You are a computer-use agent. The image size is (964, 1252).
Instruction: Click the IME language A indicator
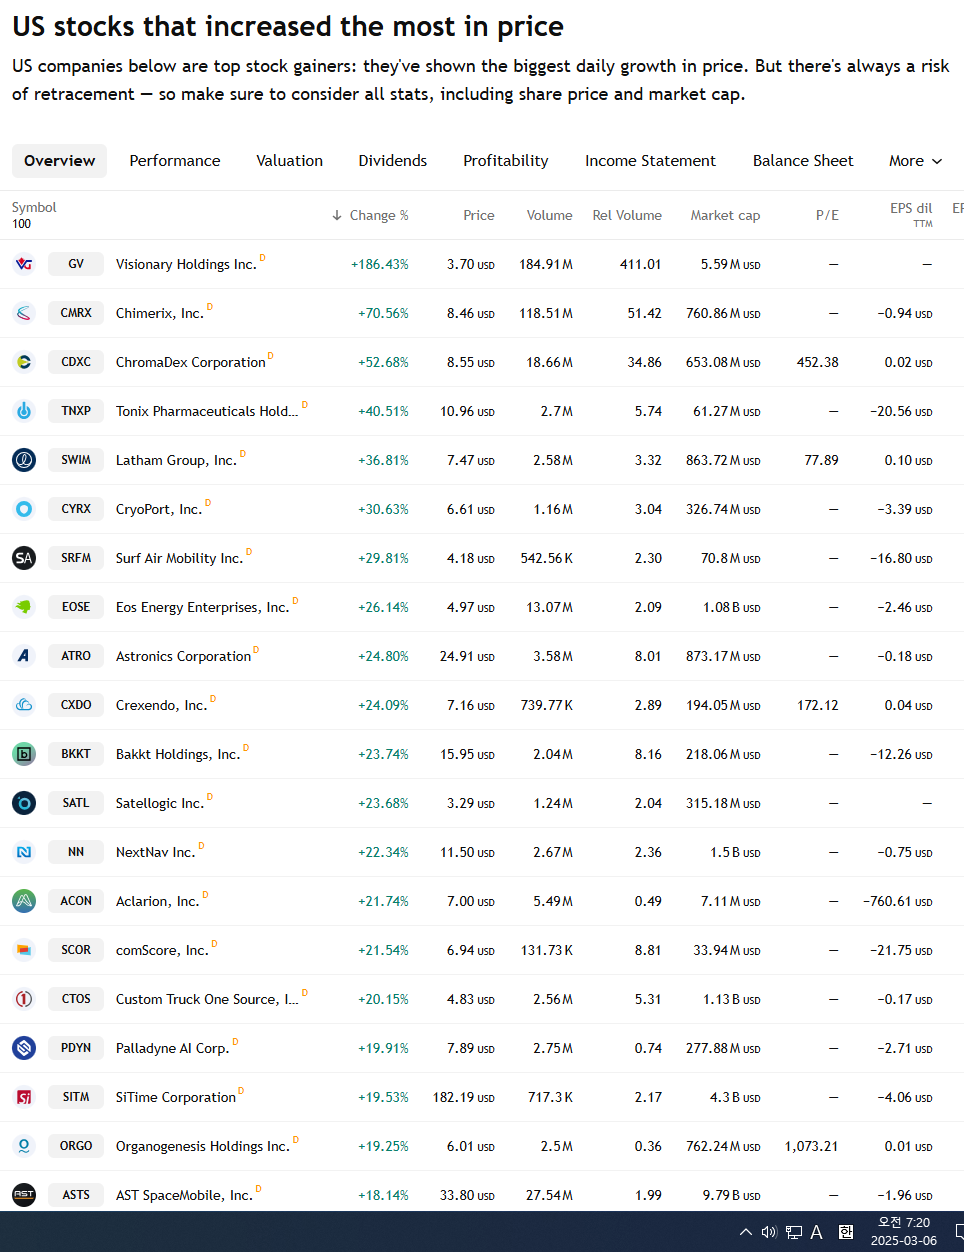[x=817, y=1232]
